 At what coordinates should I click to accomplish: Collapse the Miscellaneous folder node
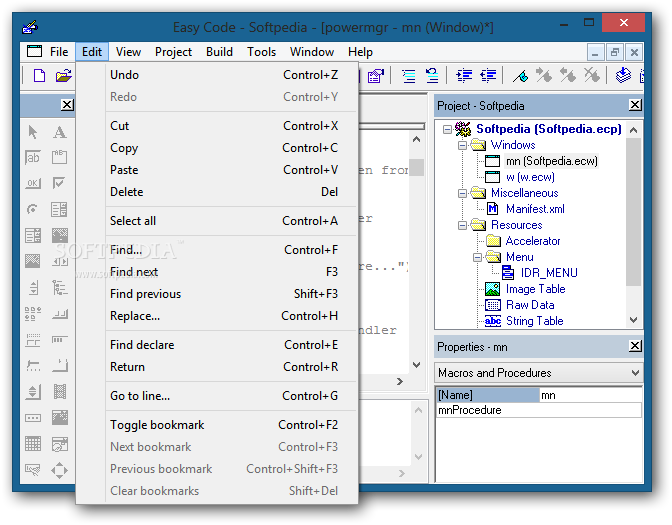click(x=462, y=193)
